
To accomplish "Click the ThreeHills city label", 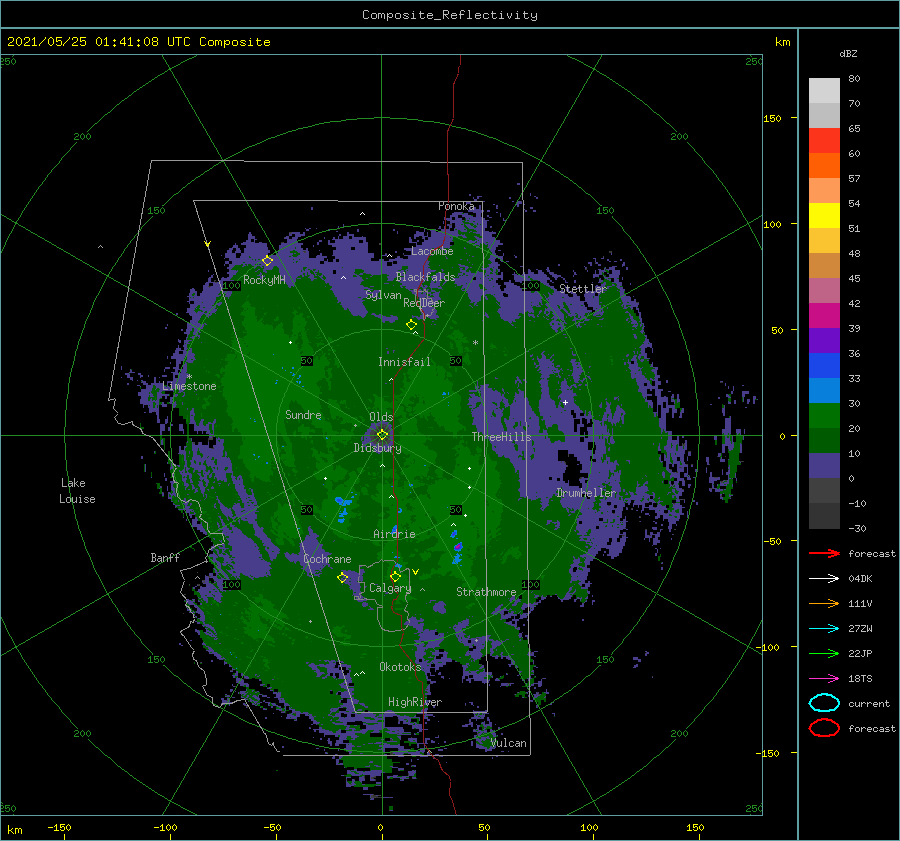I will pyautogui.click(x=502, y=437).
